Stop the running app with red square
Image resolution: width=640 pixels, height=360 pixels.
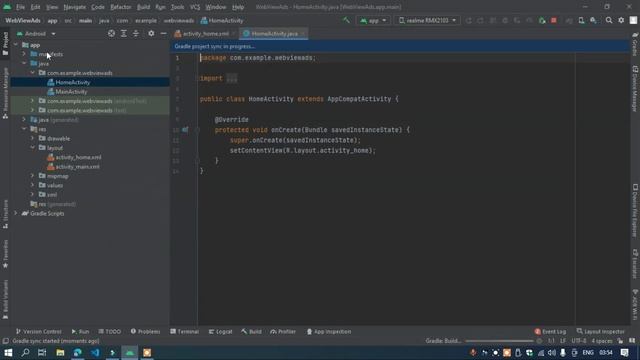(x=554, y=20)
